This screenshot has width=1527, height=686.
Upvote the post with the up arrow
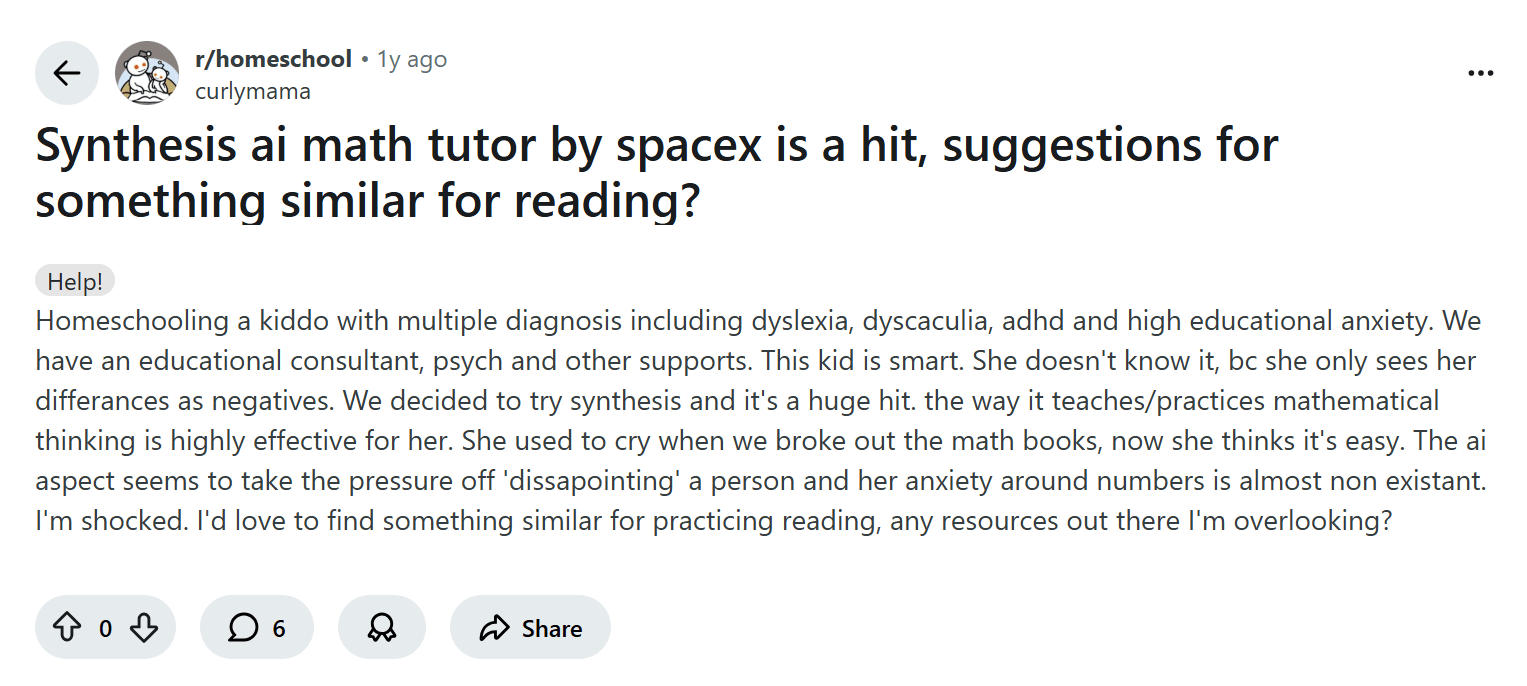click(x=66, y=628)
